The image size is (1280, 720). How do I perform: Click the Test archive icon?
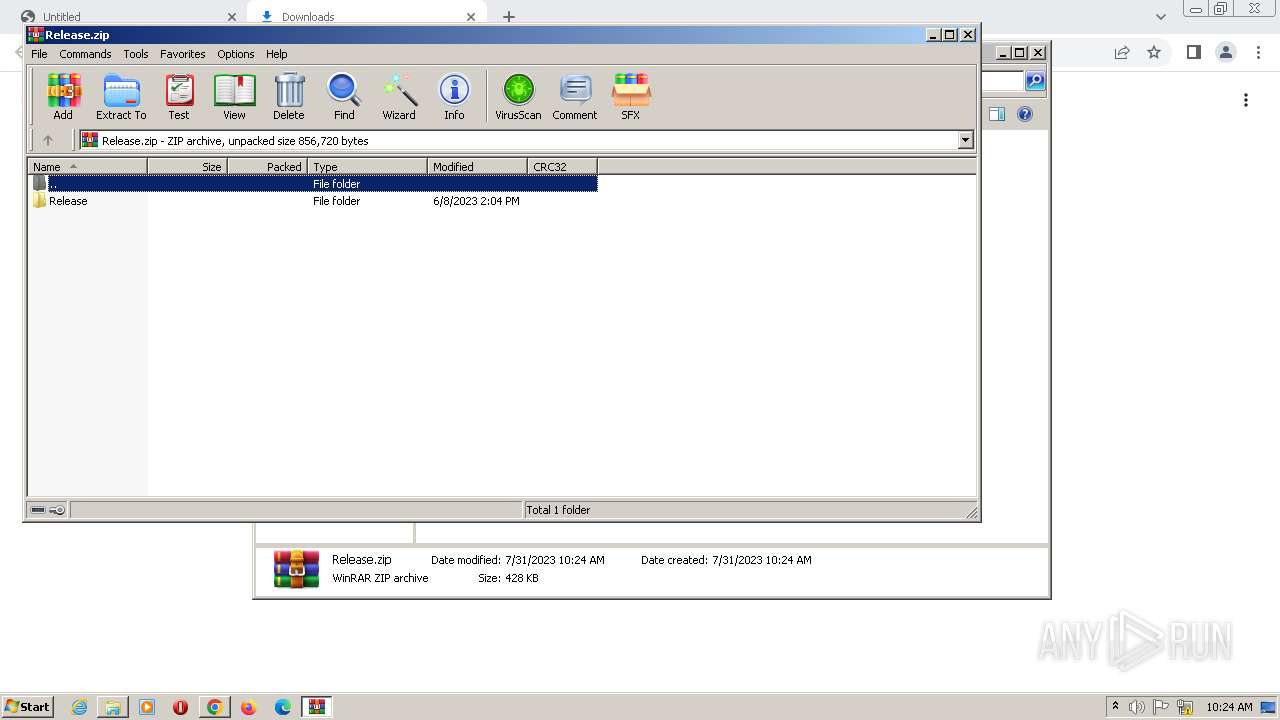pos(179,97)
